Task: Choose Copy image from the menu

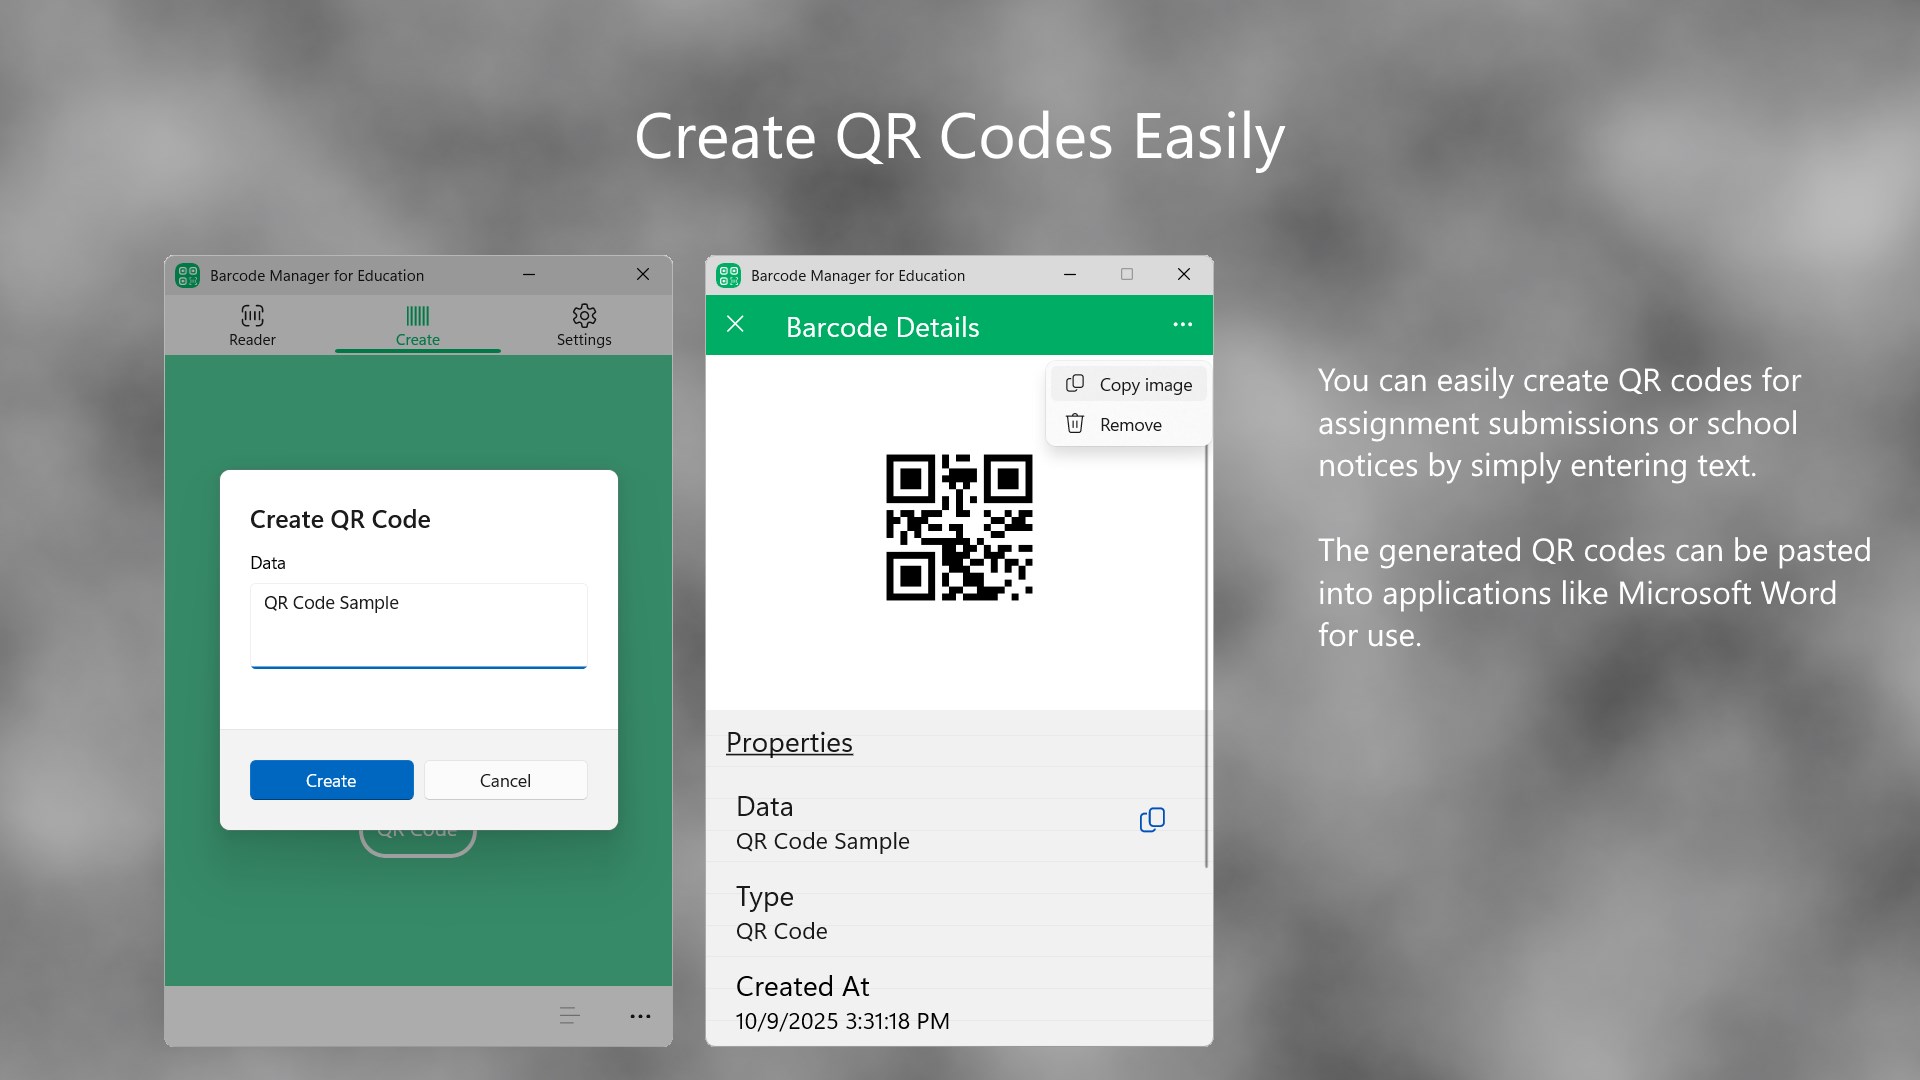Action: 1129,385
